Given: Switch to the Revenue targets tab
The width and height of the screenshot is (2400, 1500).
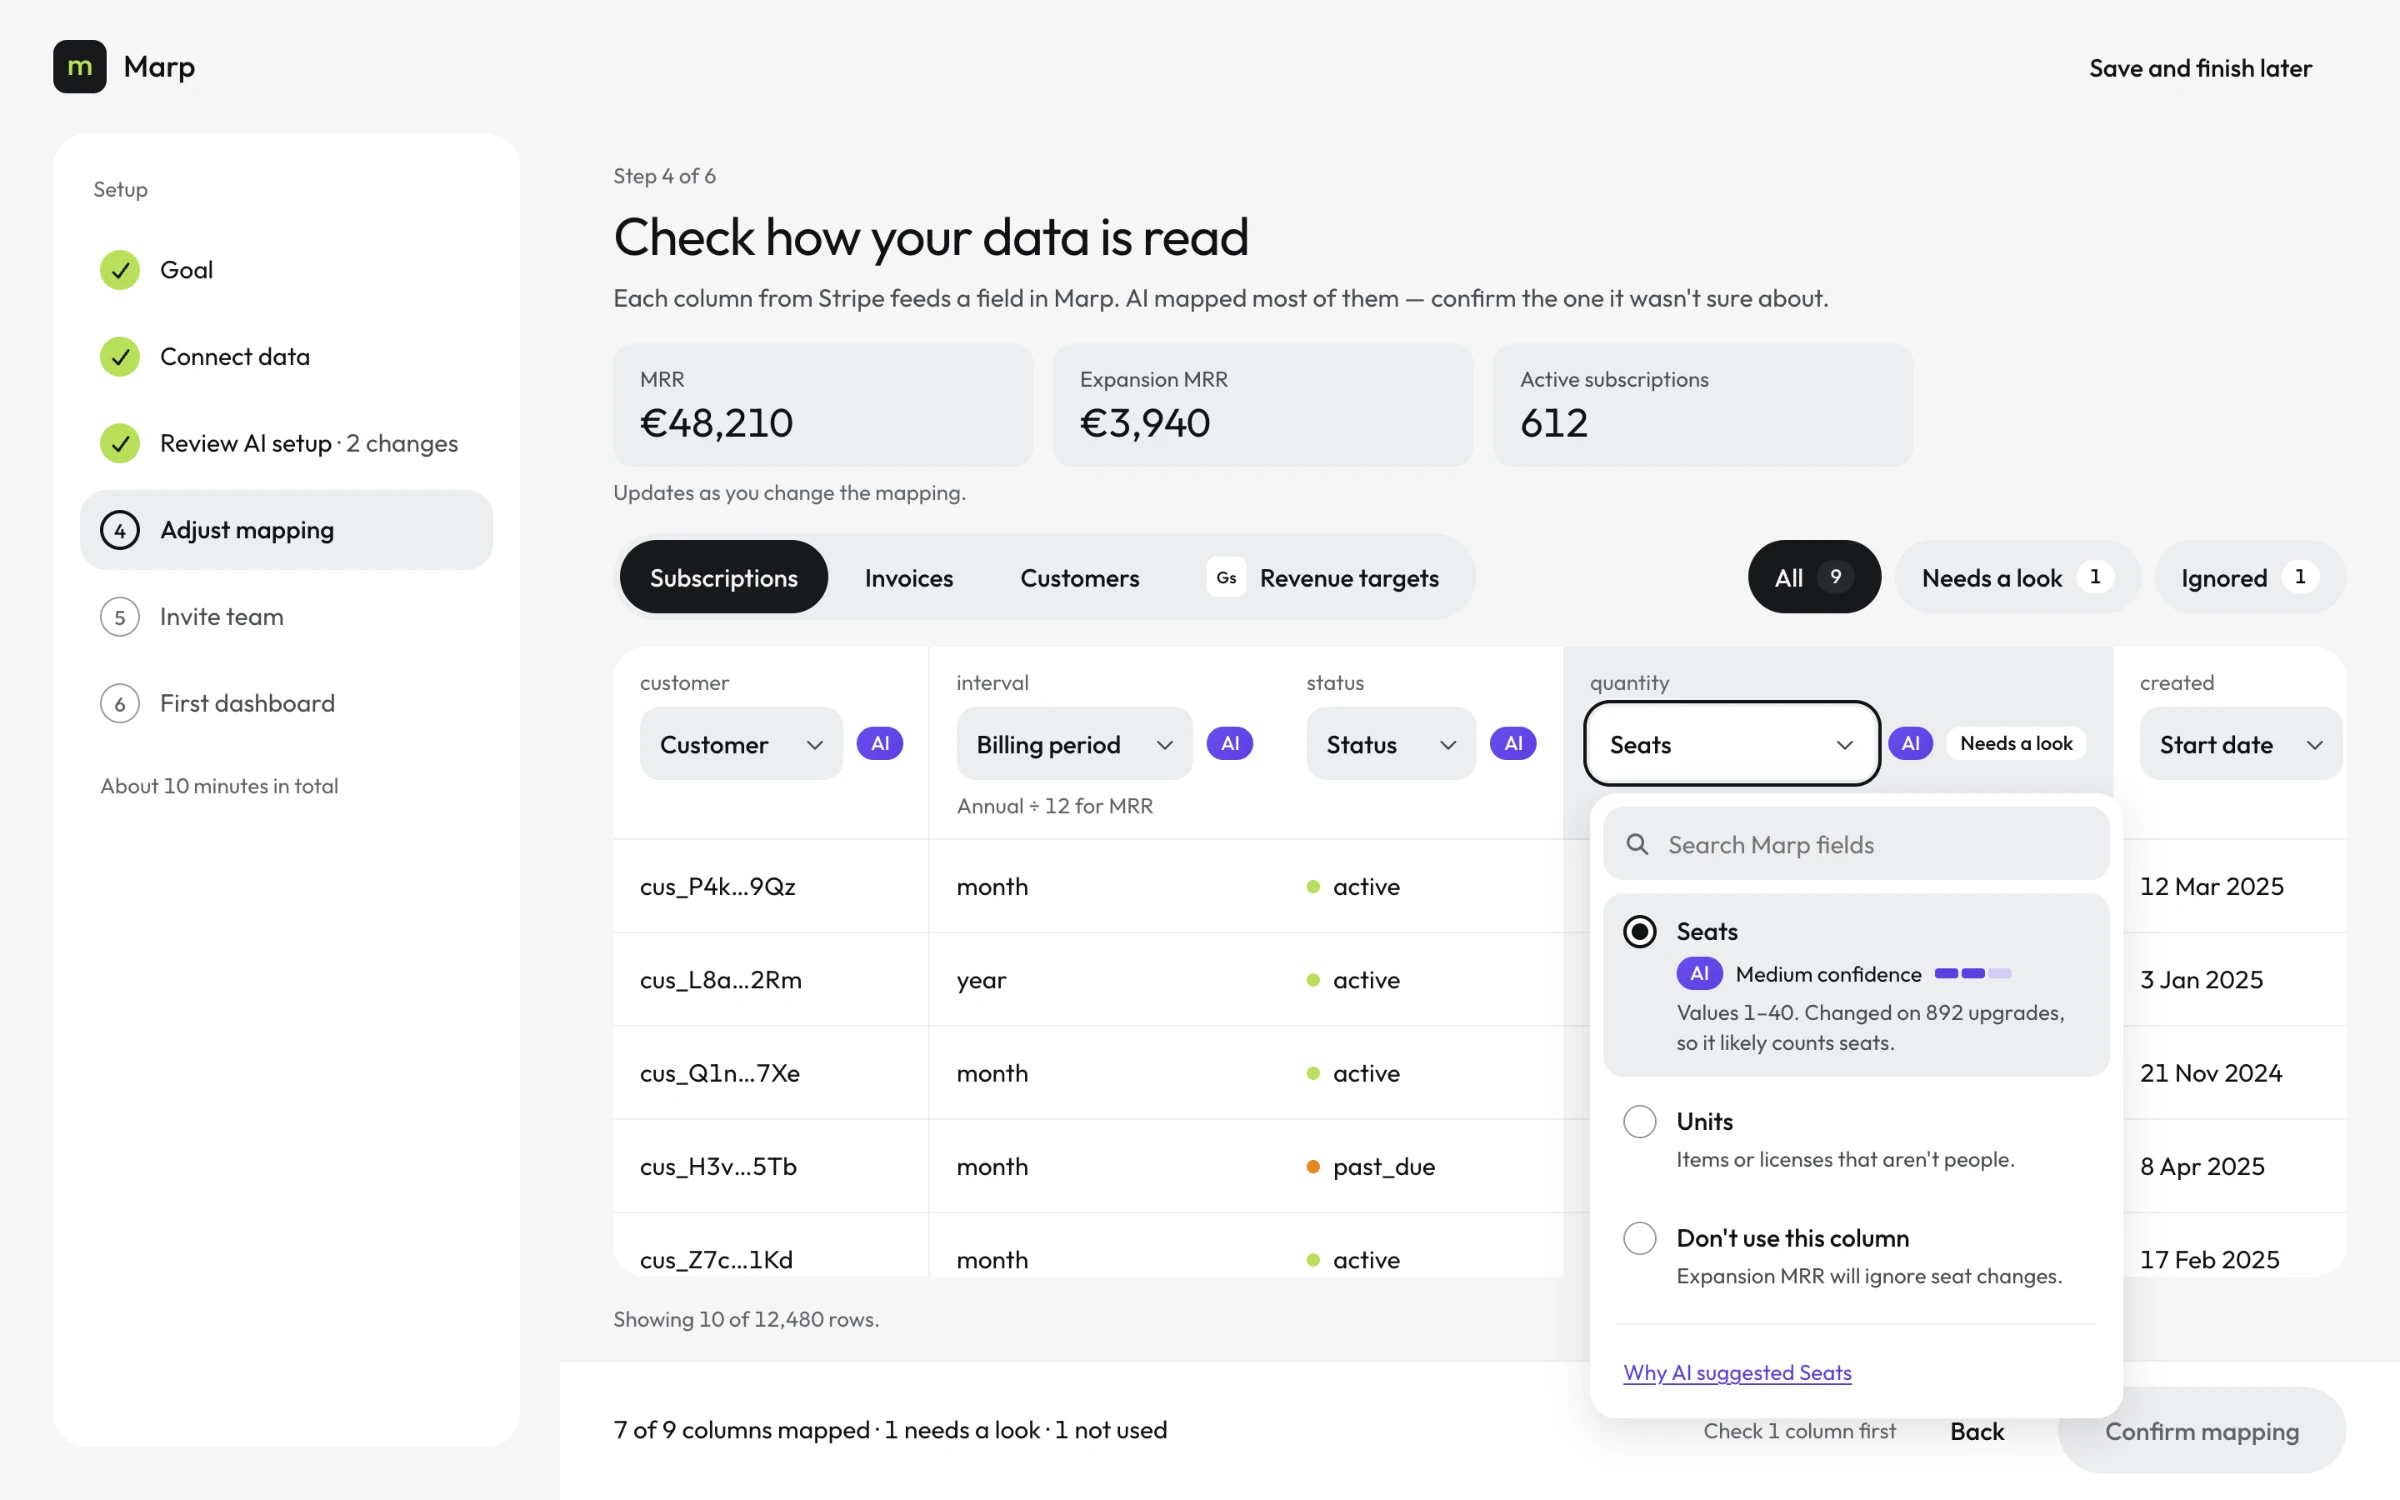Looking at the screenshot, I should (x=1324, y=578).
